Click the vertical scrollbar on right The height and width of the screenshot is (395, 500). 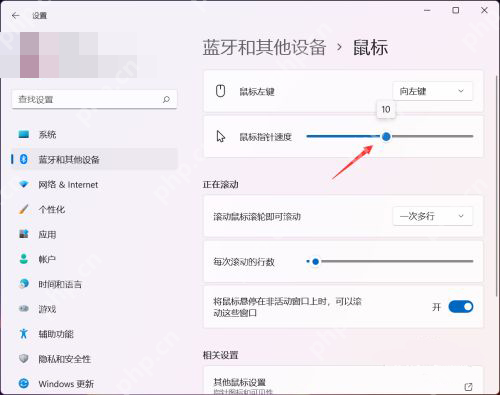click(x=497, y=185)
